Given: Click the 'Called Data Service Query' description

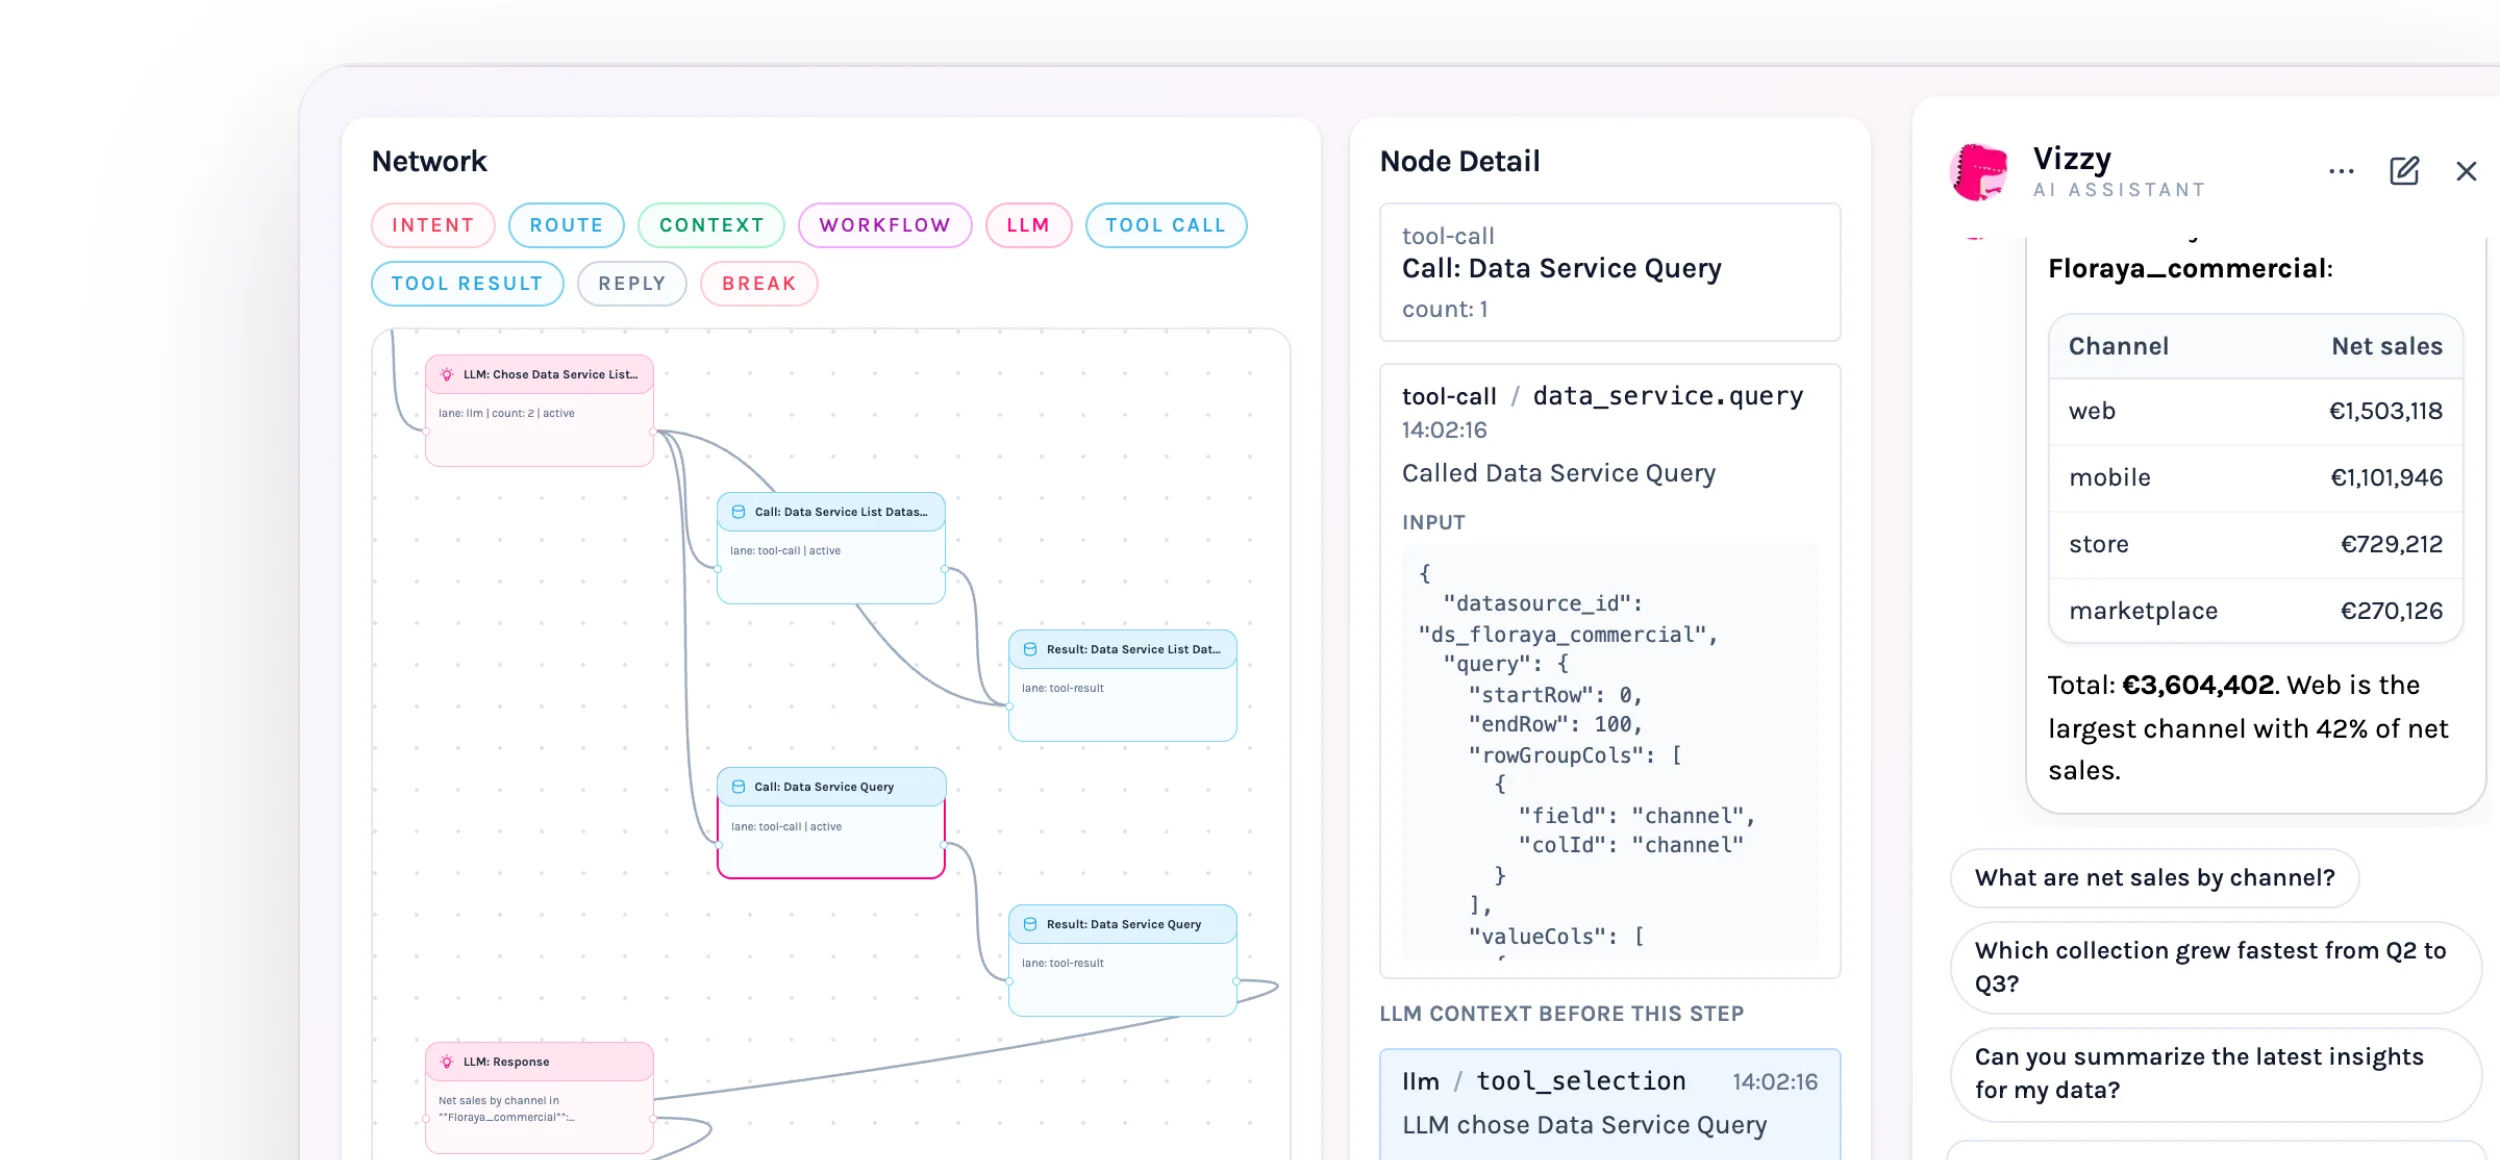Looking at the screenshot, I should [x=1558, y=473].
